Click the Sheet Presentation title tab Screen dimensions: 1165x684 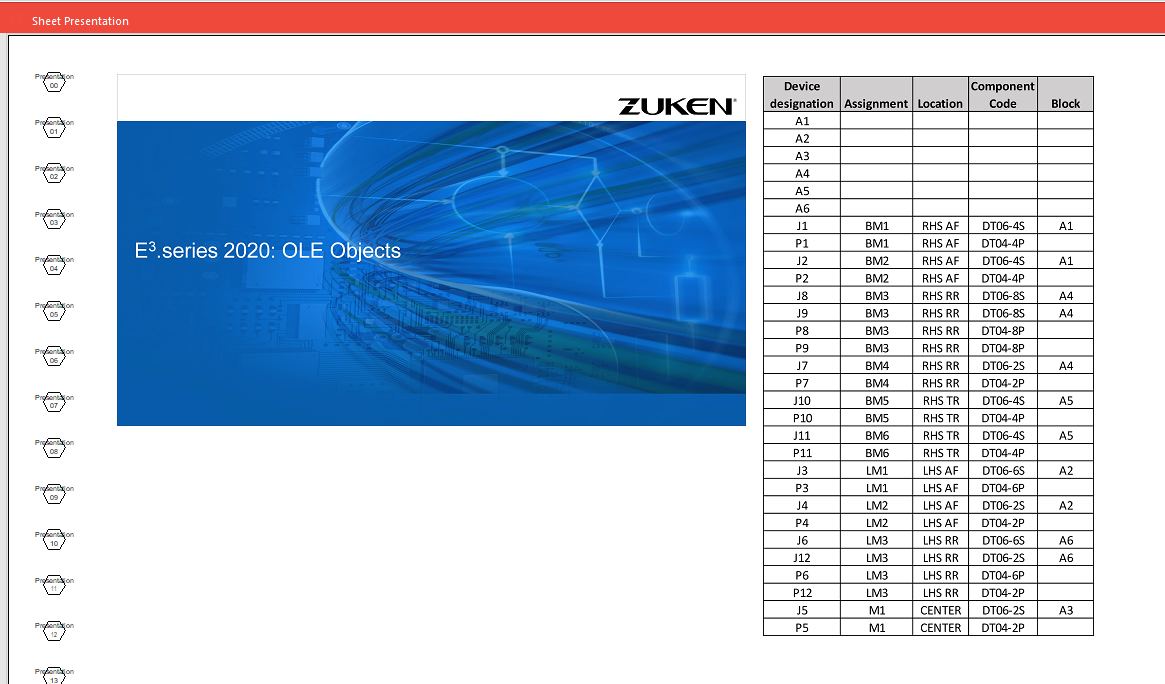tap(80, 21)
